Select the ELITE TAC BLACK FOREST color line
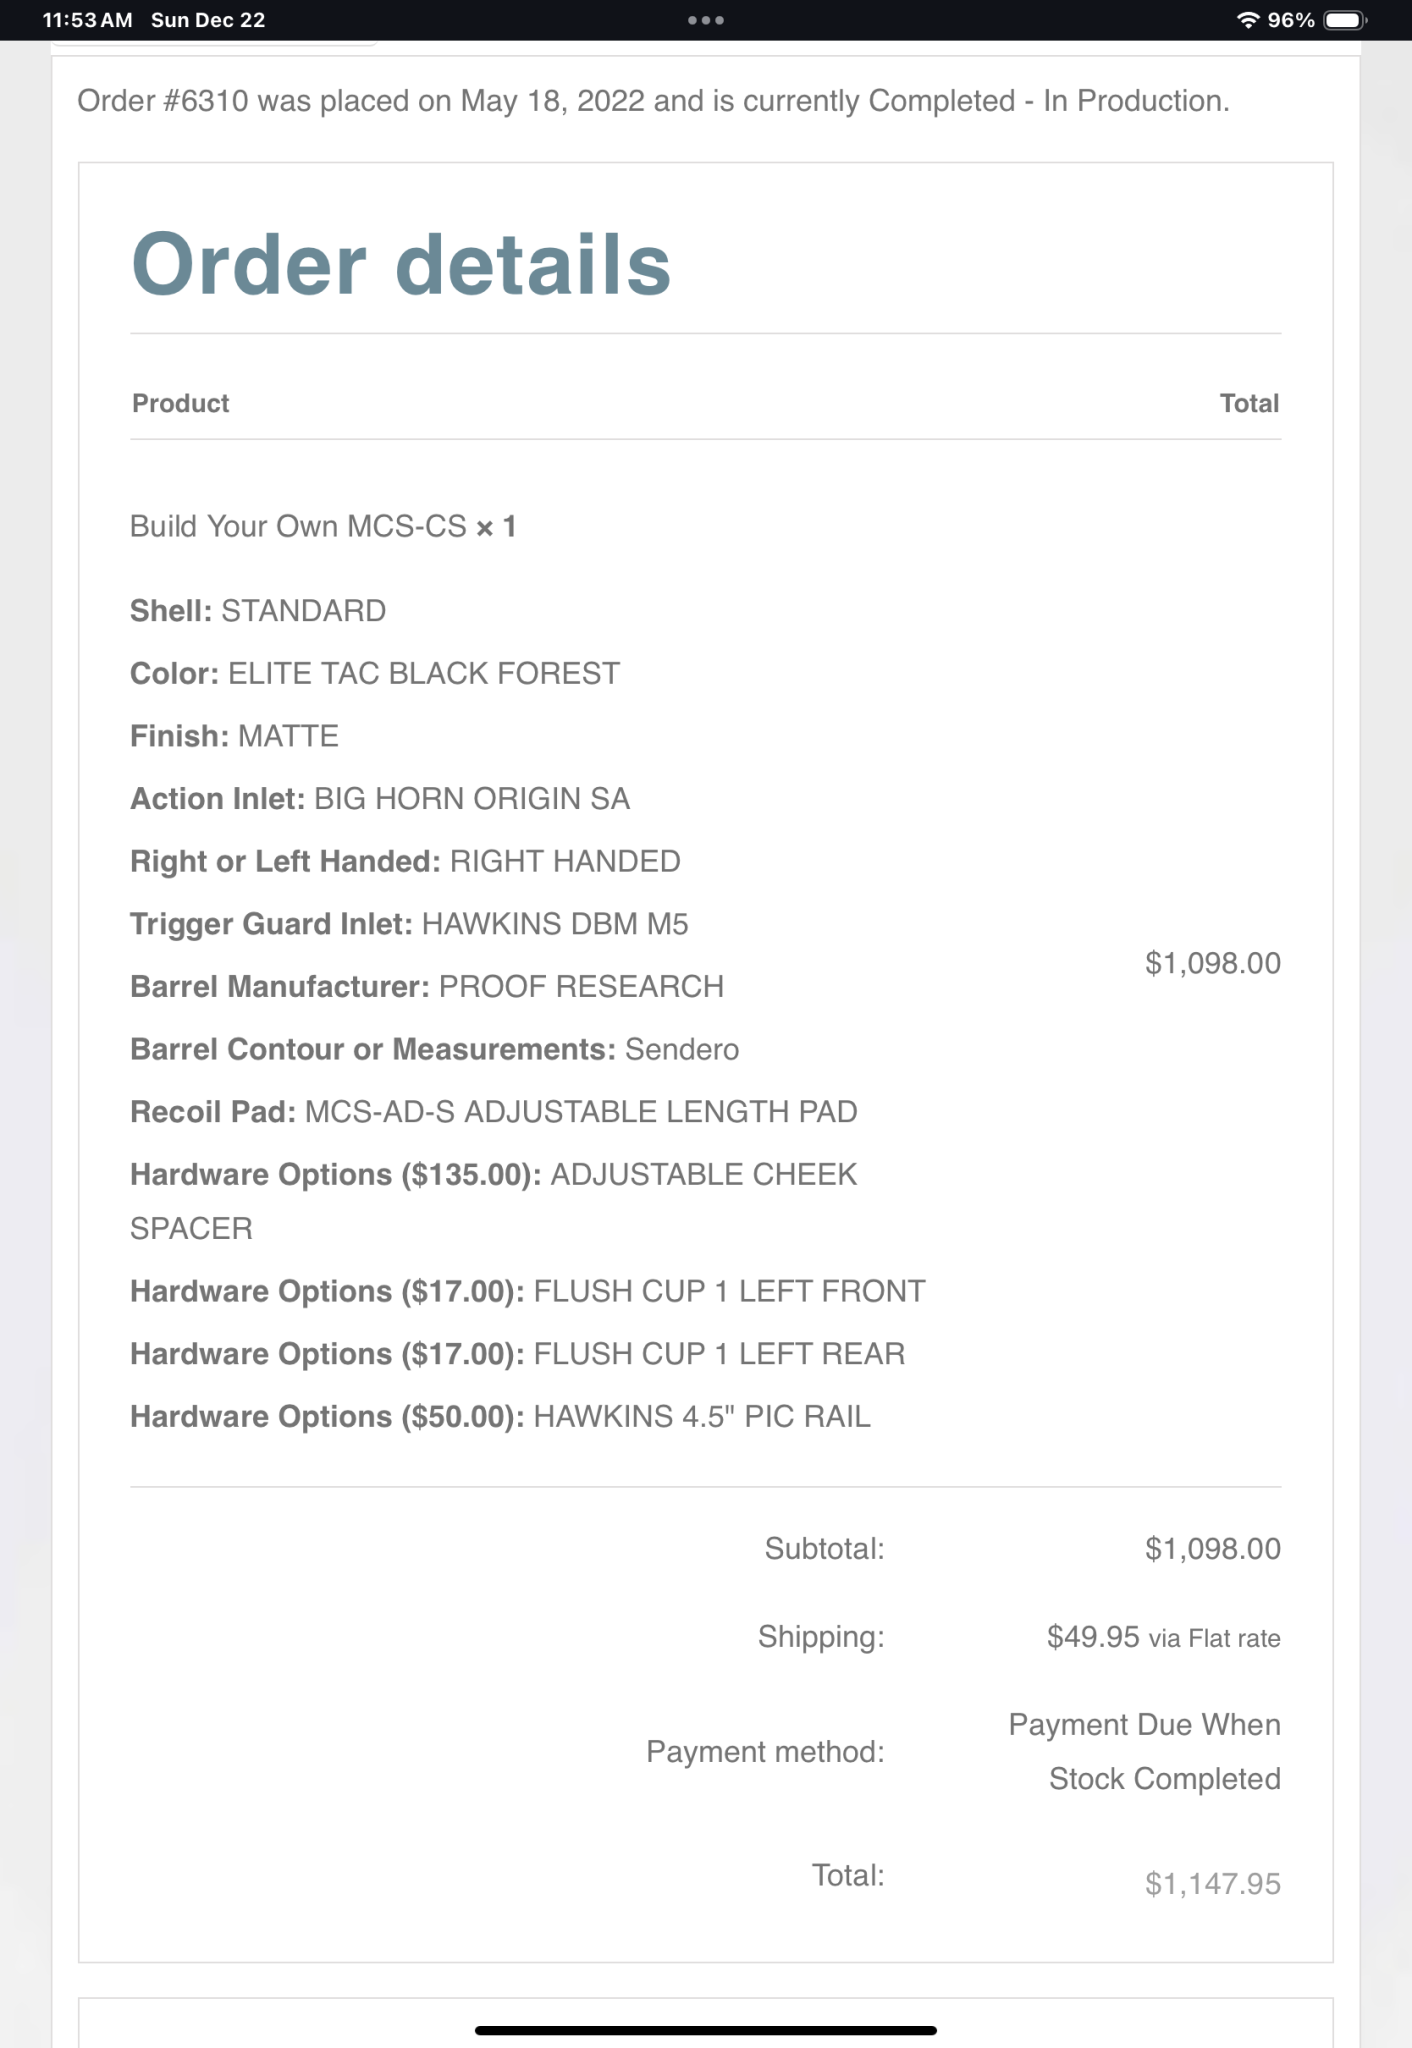The height and width of the screenshot is (2048, 1412). 424,674
